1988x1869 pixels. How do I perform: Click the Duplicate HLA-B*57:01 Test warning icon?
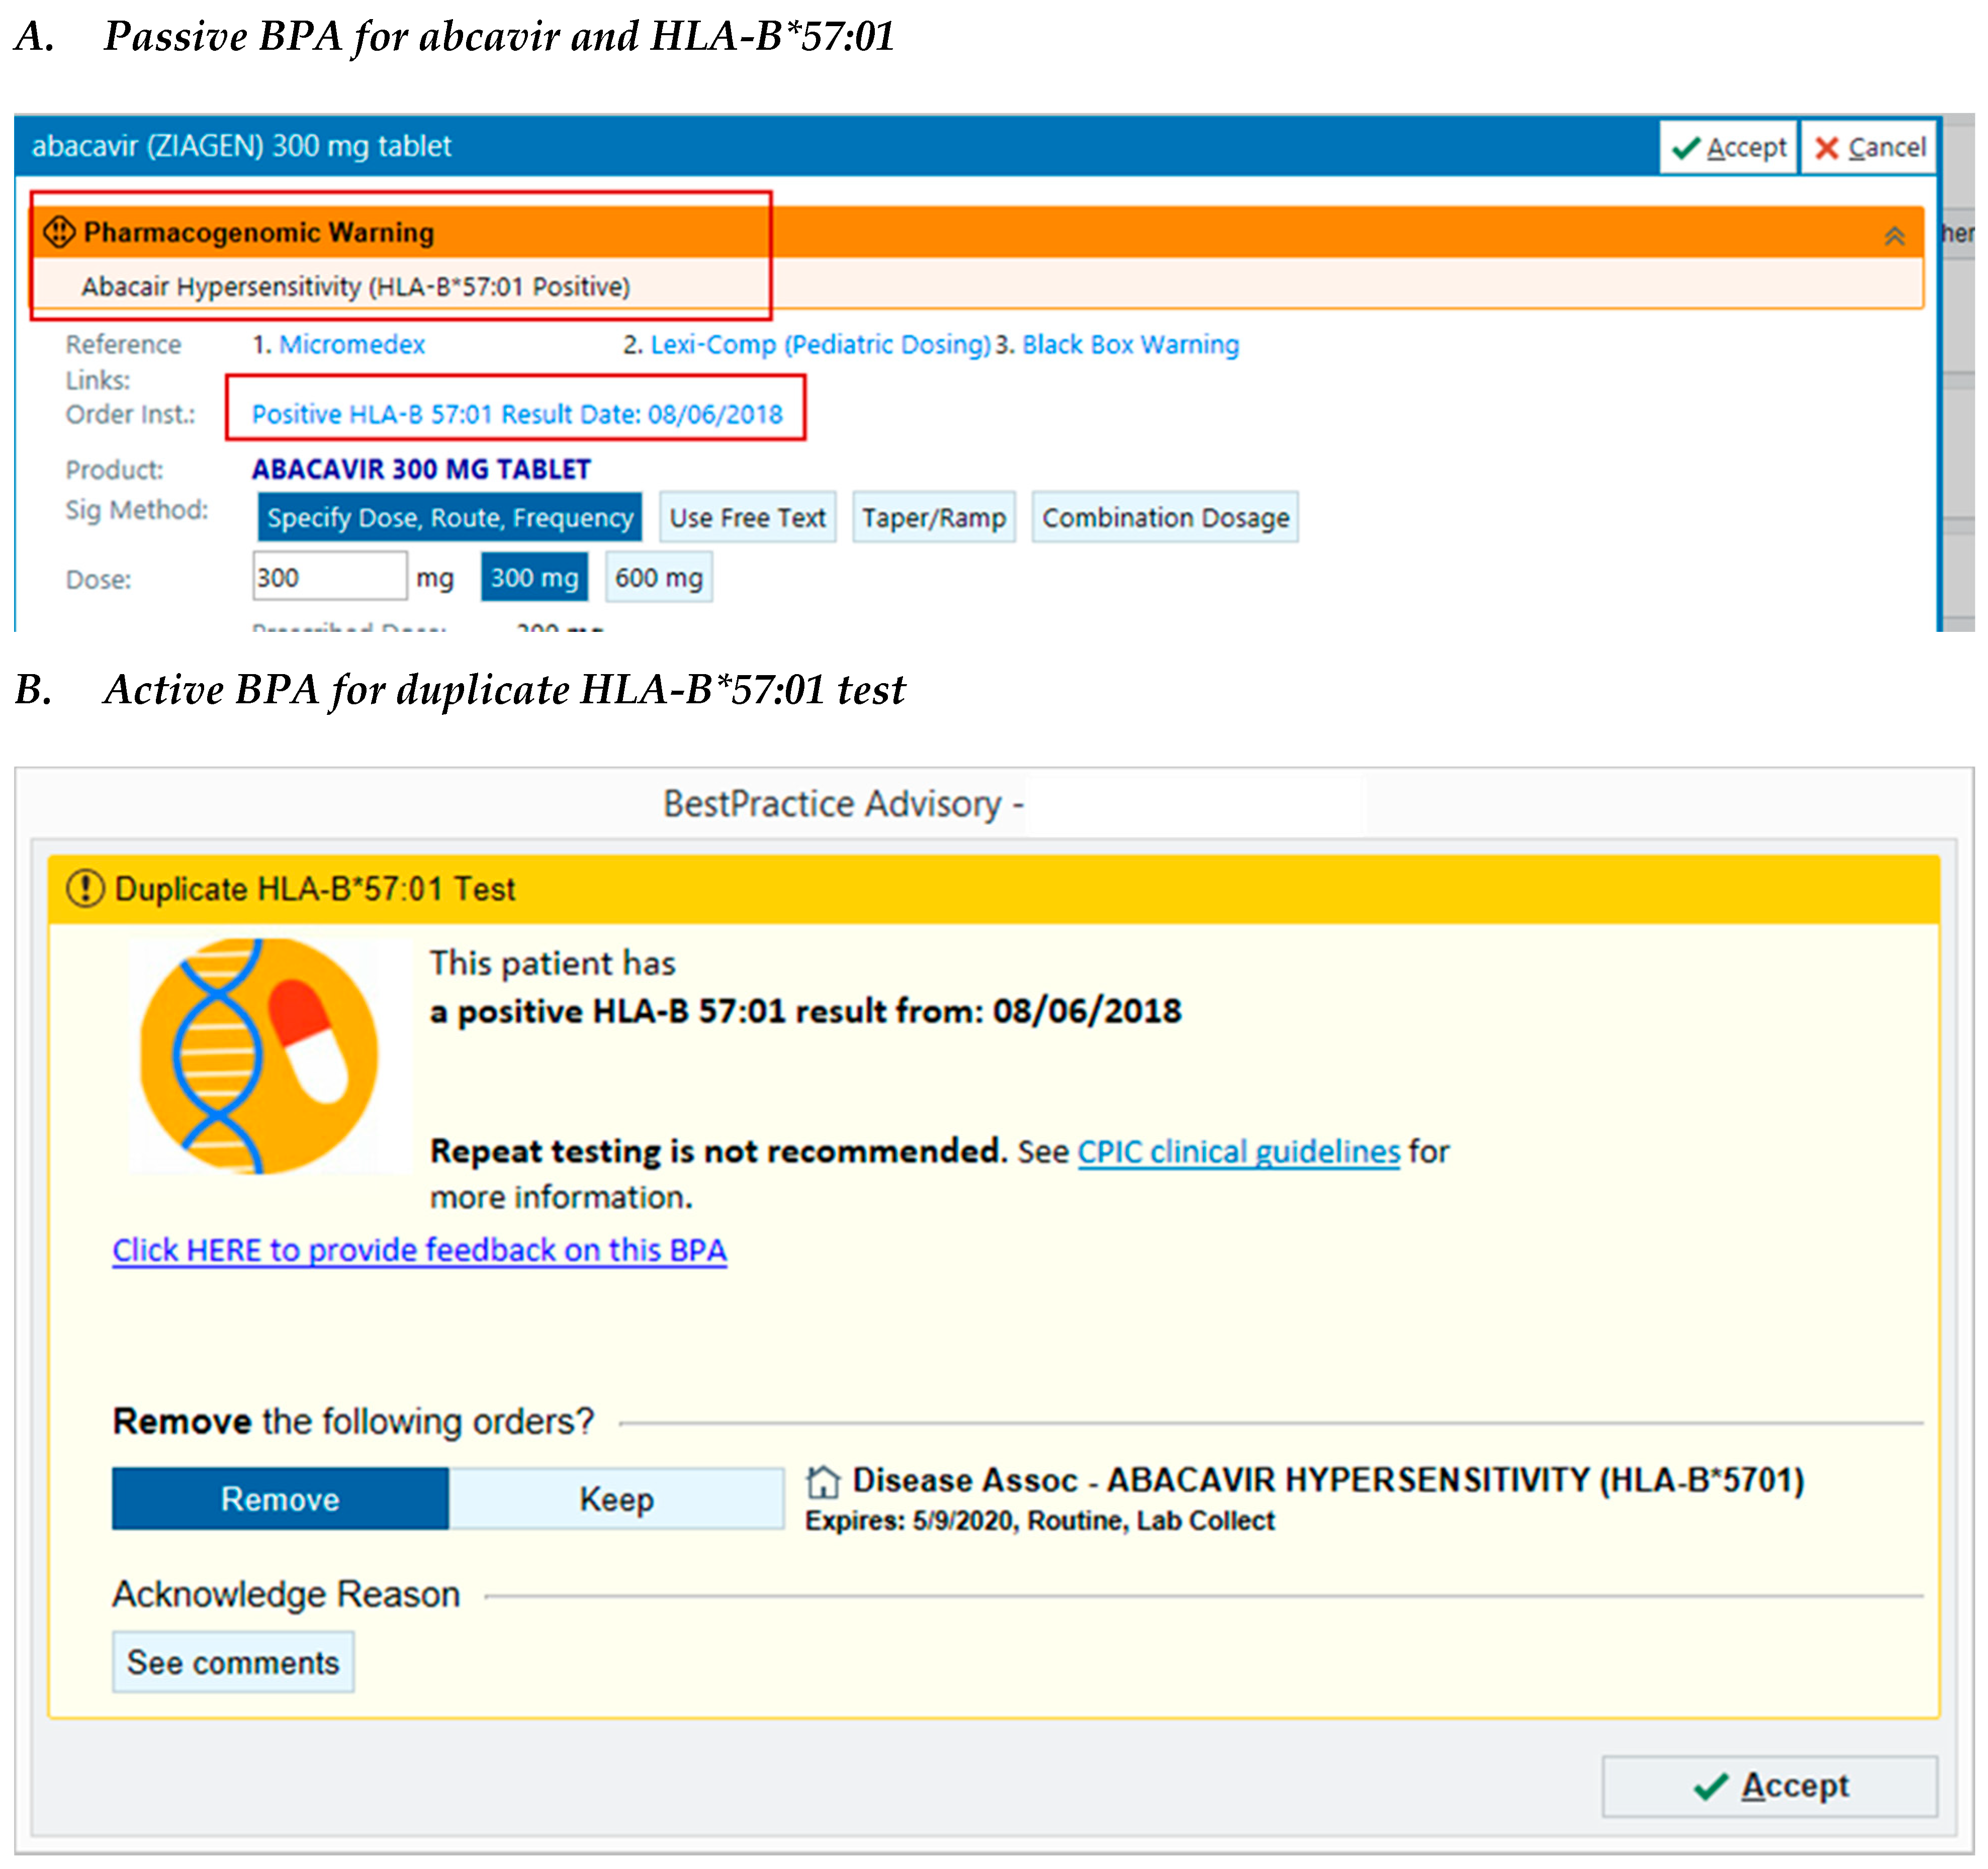tap(85, 888)
